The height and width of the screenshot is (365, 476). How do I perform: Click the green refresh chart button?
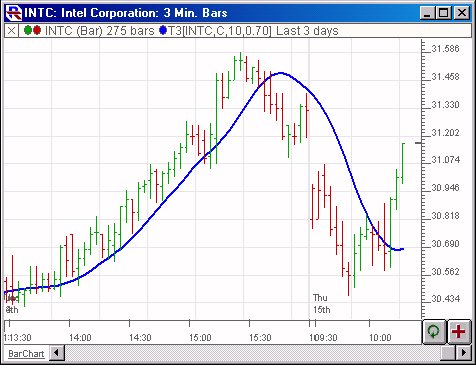pyautogui.click(x=434, y=331)
